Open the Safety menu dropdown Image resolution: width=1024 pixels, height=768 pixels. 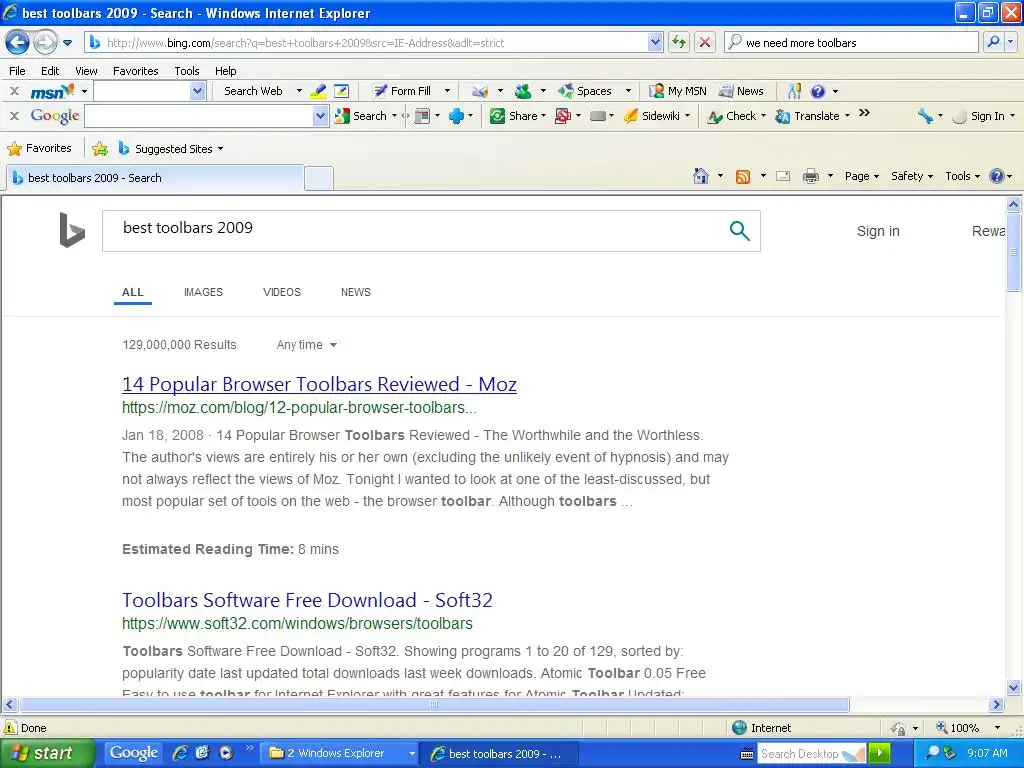click(912, 176)
